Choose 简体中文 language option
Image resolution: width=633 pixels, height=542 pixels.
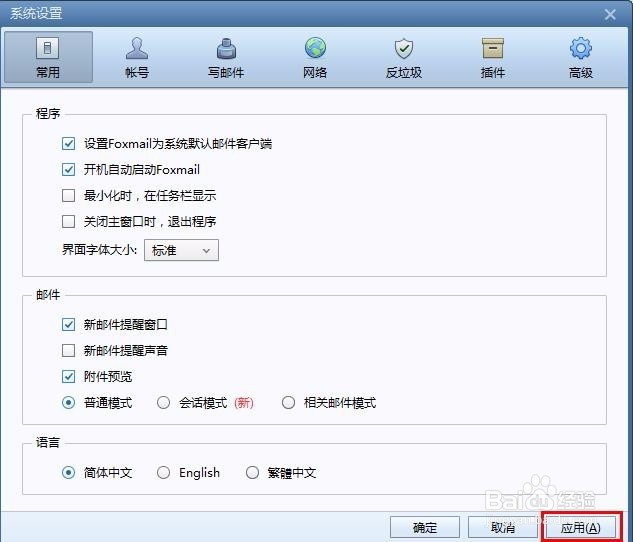point(68,473)
